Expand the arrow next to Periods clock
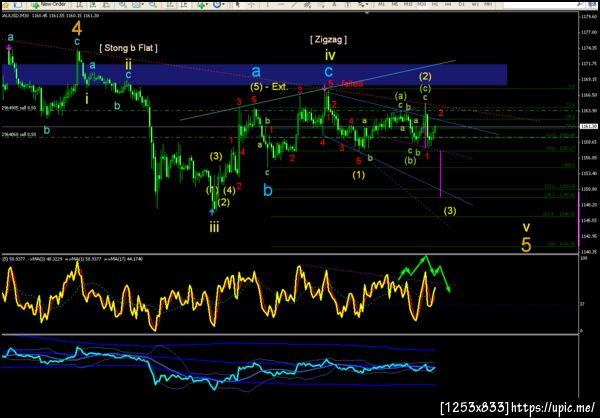This screenshot has height=418, width=600. (223, 5)
